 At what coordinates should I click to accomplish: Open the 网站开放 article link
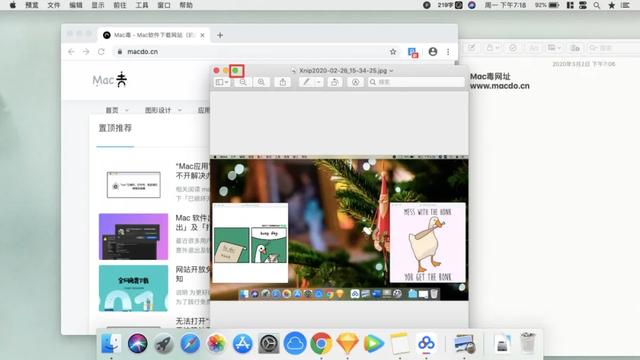coord(193,274)
